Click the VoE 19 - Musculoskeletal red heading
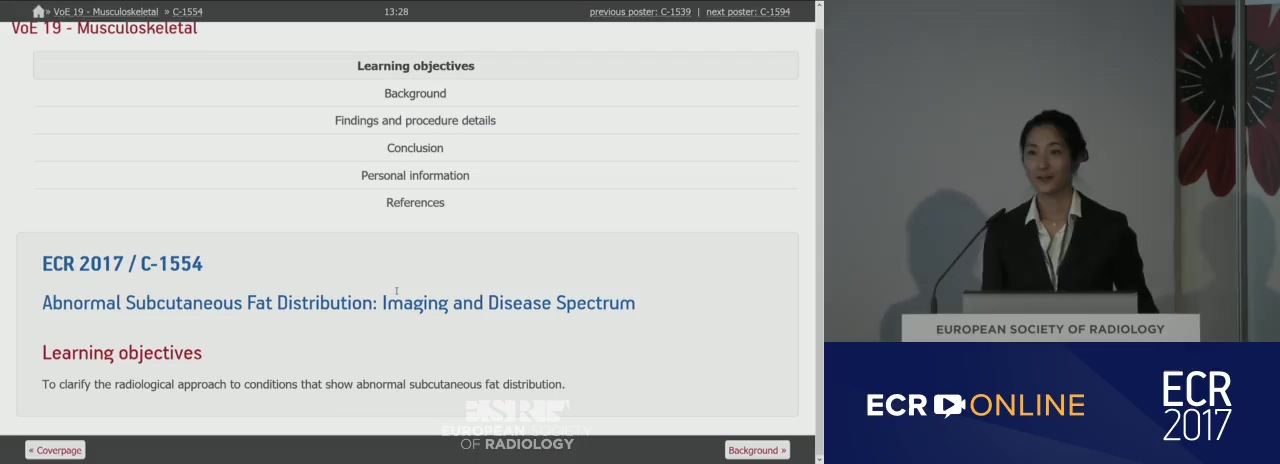Viewport: 1280px width, 464px height. click(104, 28)
